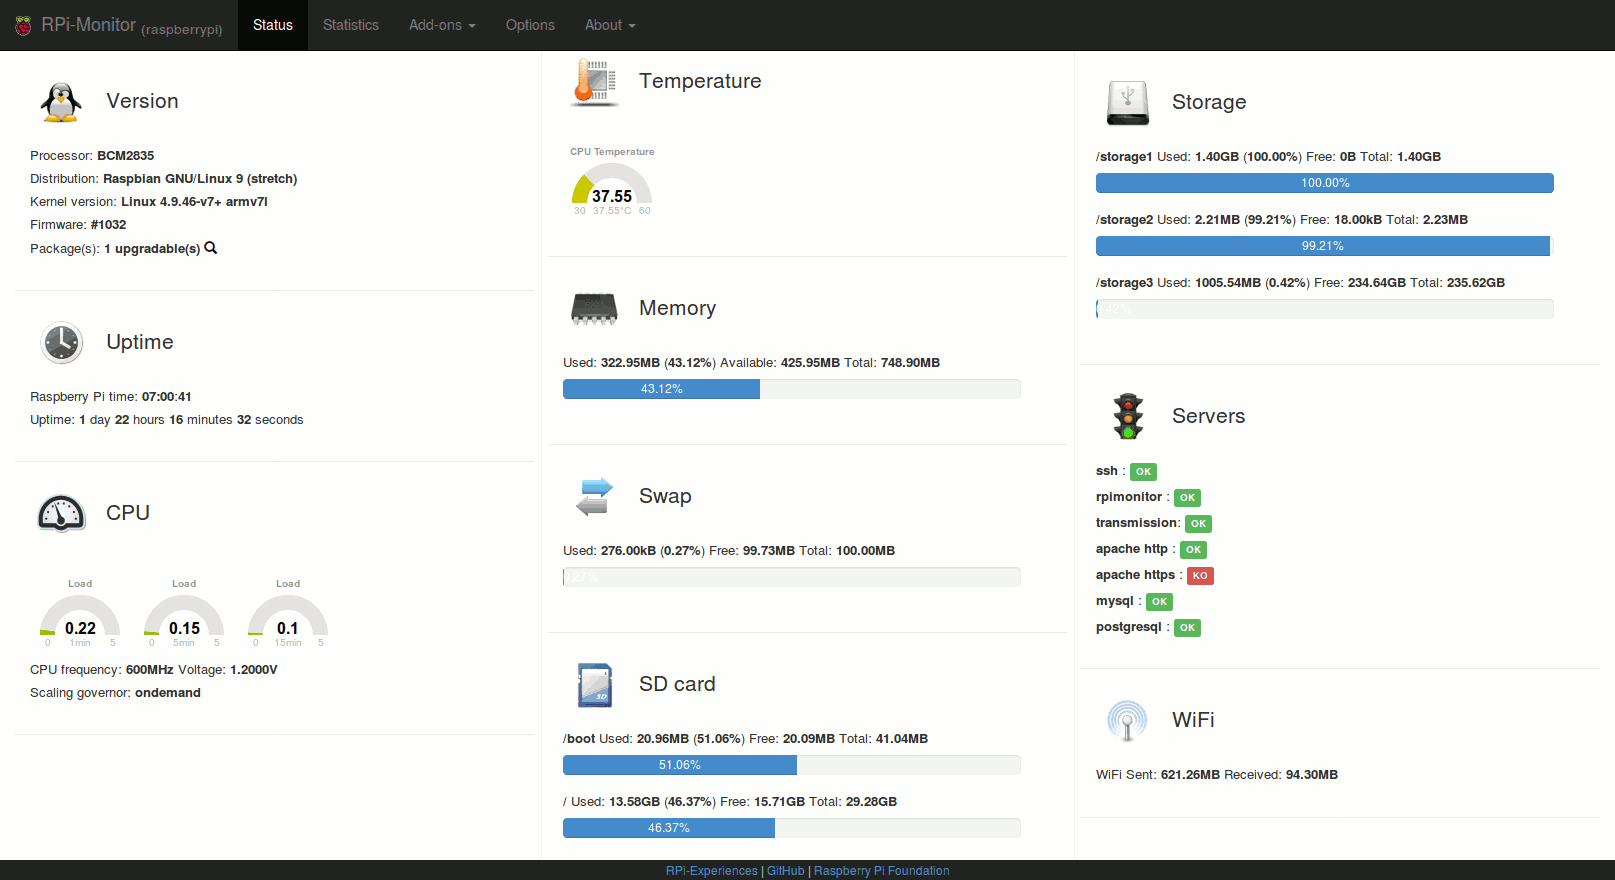Click the SD card icon

click(595, 685)
